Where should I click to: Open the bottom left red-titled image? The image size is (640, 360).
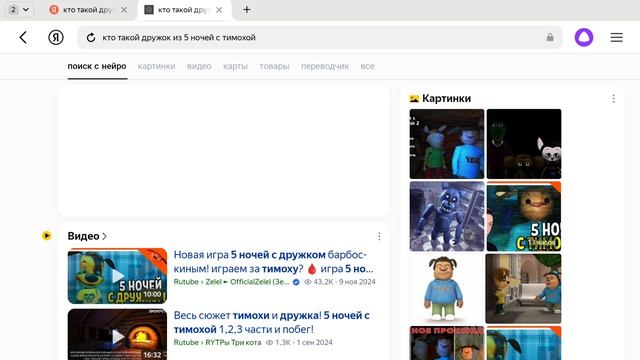click(x=447, y=343)
